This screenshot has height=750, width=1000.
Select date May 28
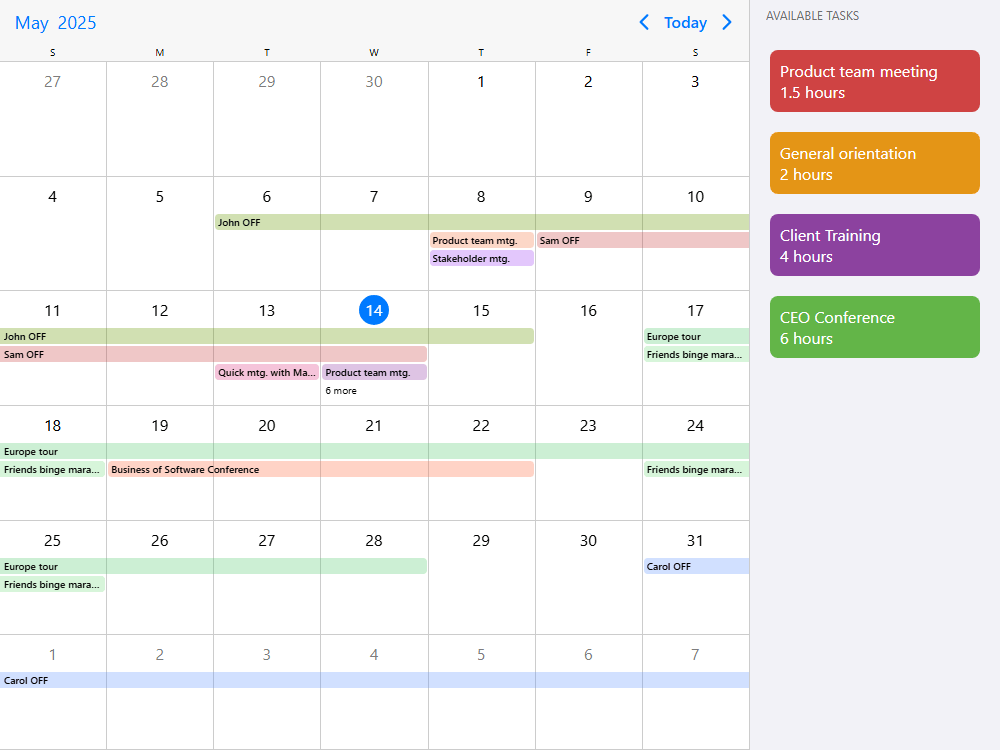[x=374, y=541]
